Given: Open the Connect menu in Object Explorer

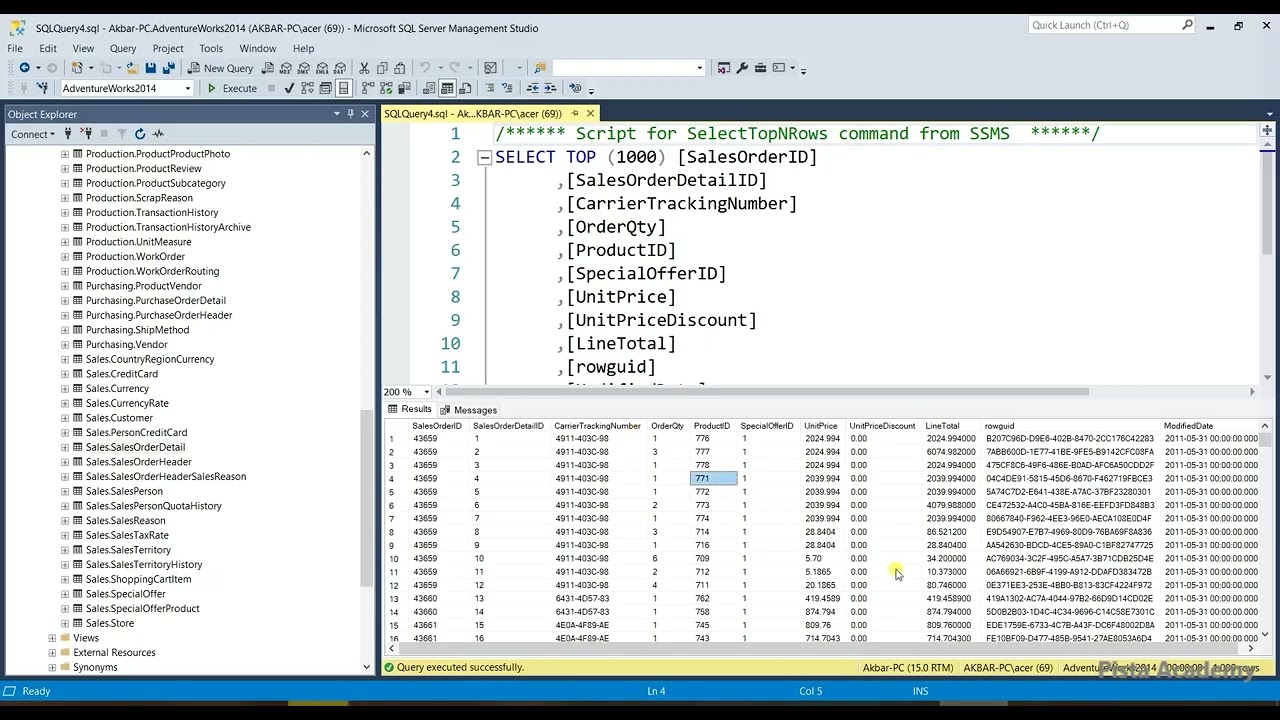Looking at the screenshot, I should pos(32,134).
